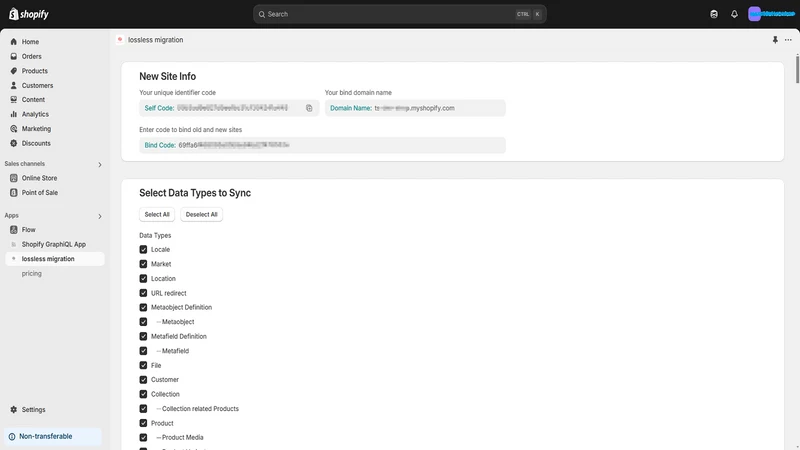Toggle the Metaobject Definition checkbox
Image resolution: width=800 pixels, height=450 pixels.
pyautogui.click(x=143, y=307)
